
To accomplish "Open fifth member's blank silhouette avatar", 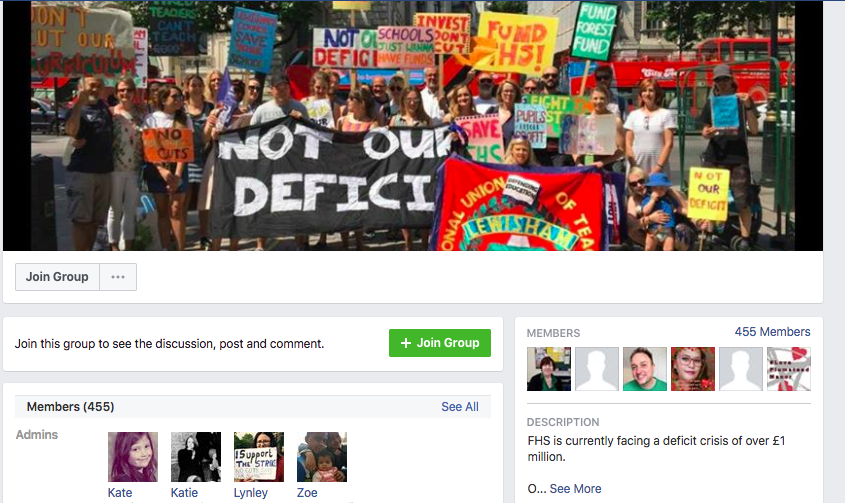I will tap(741, 369).
